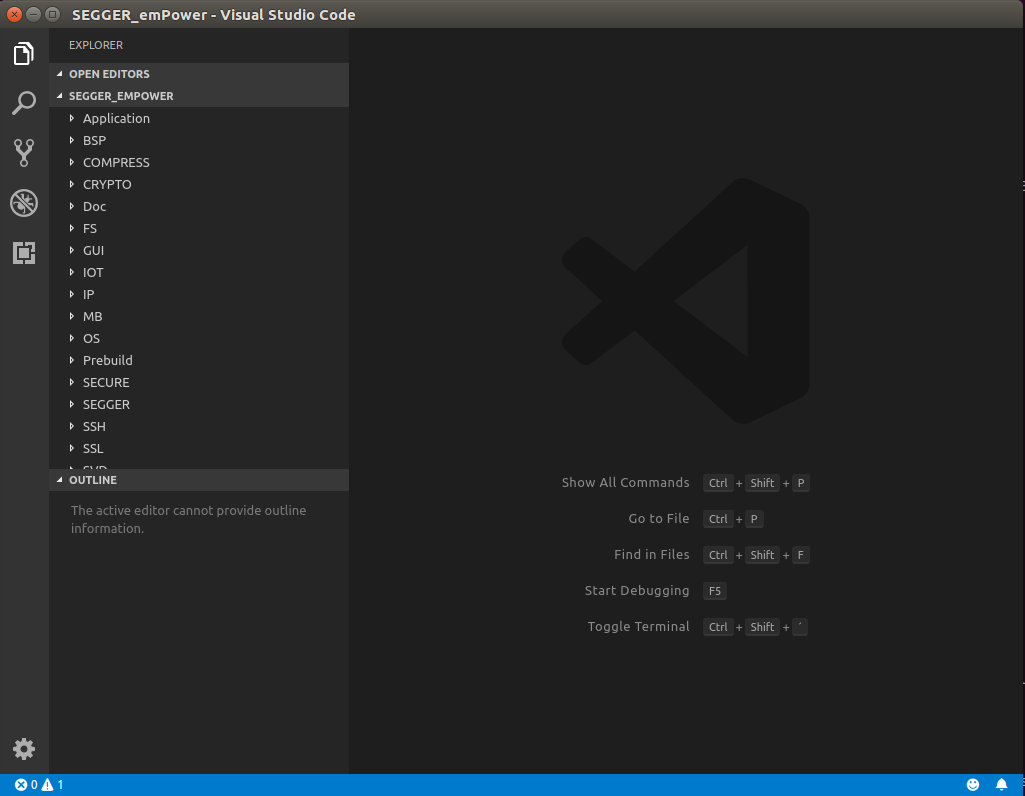Open the Search view icon
The image size is (1025, 796).
pos(24,103)
